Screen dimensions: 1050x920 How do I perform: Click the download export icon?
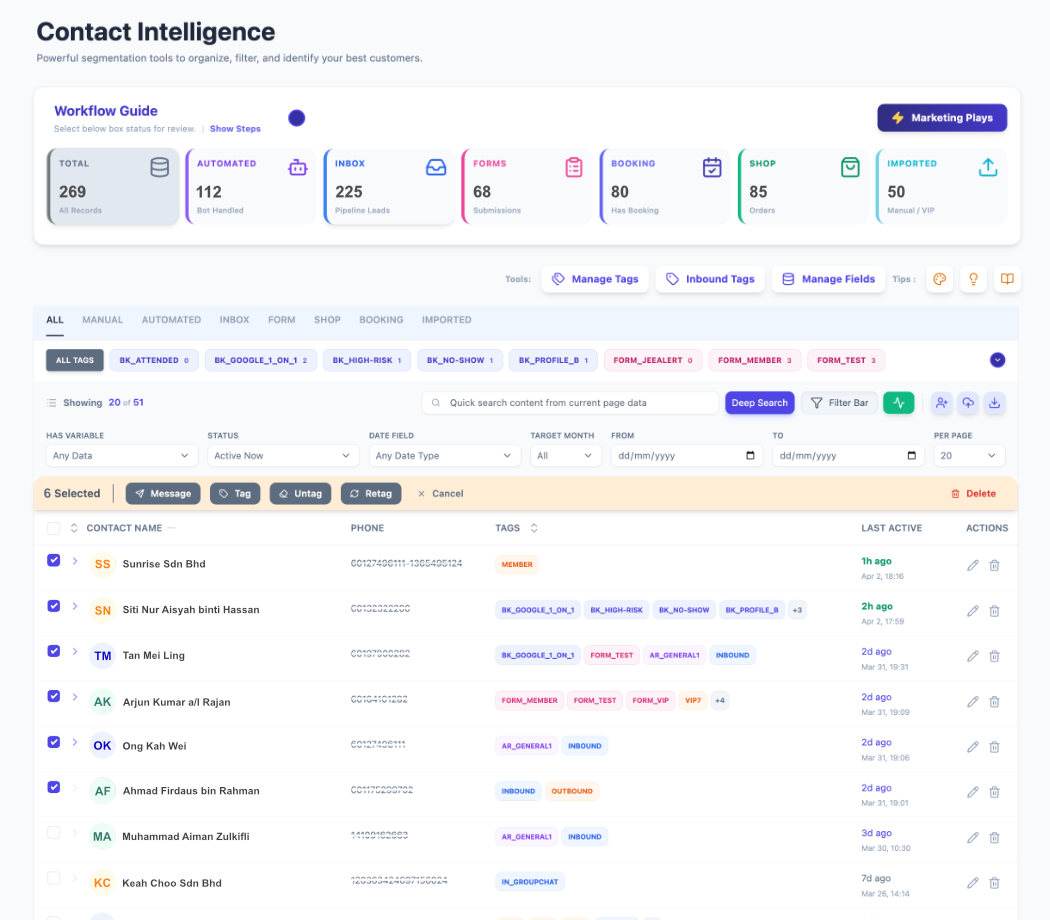coord(994,402)
